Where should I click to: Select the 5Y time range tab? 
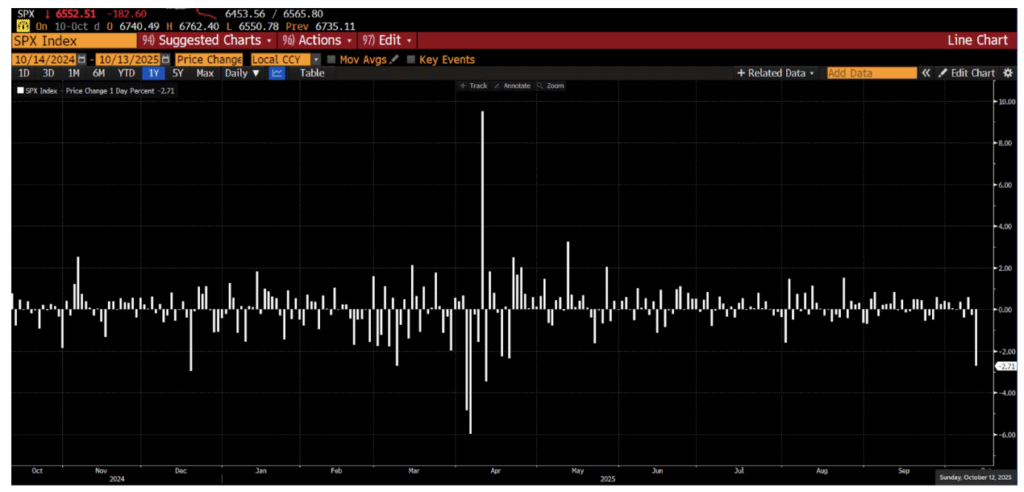point(177,73)
